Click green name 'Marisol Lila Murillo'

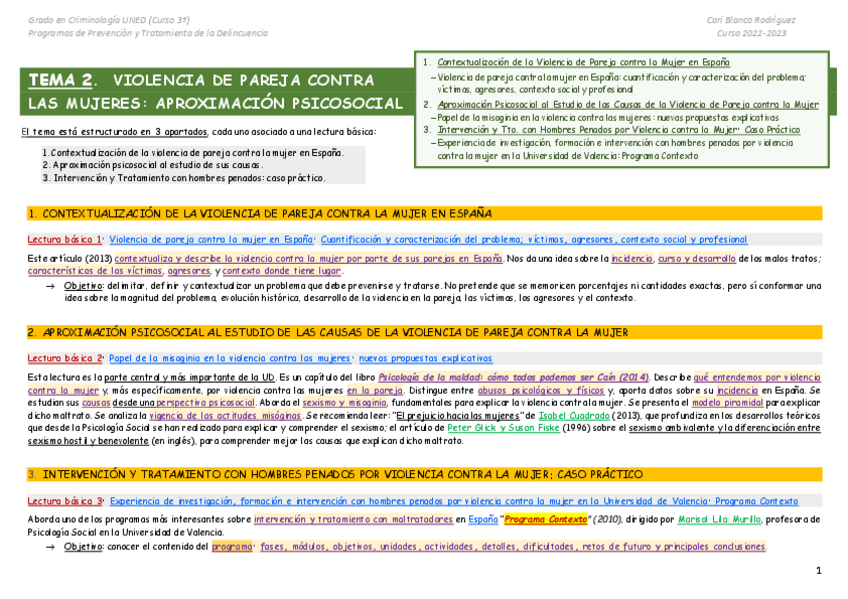tap(719, 519)
